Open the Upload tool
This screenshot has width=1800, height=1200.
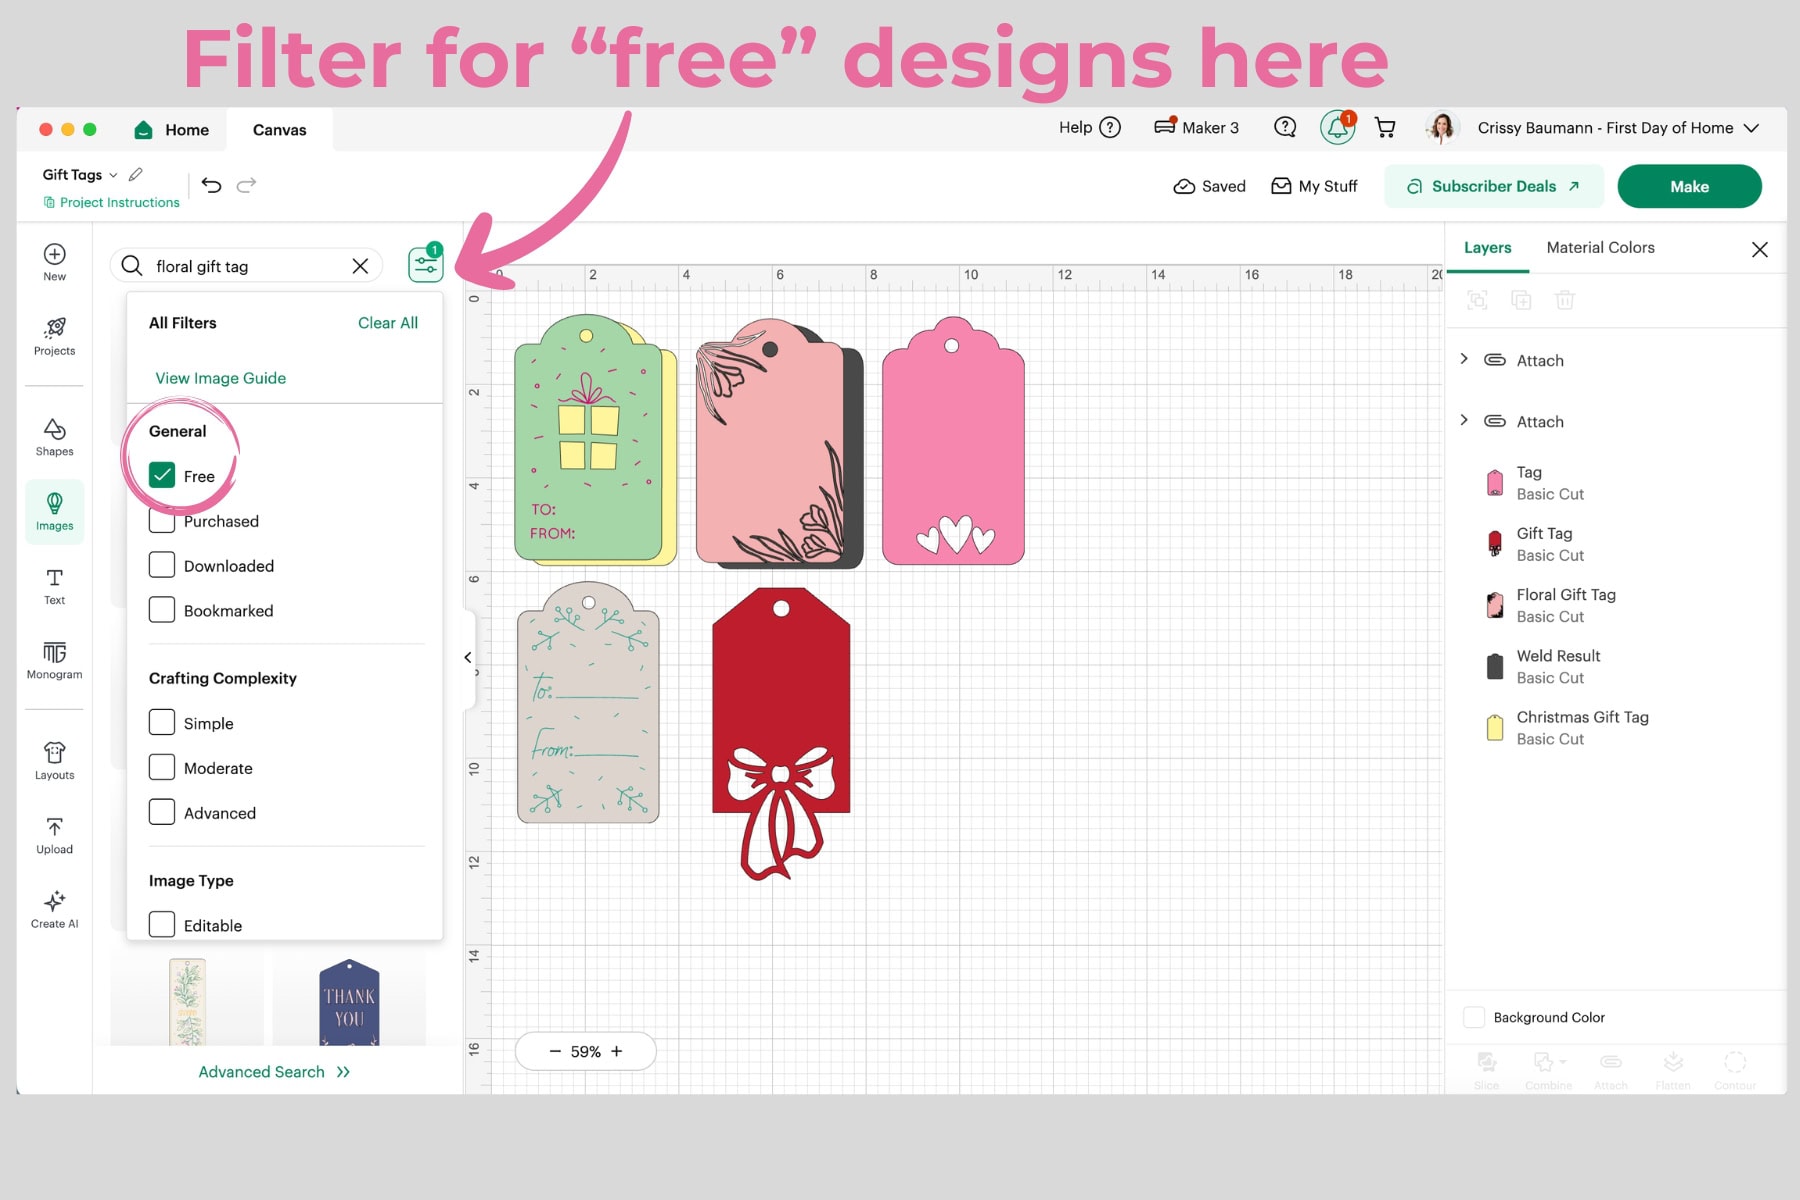click(54, 836)
